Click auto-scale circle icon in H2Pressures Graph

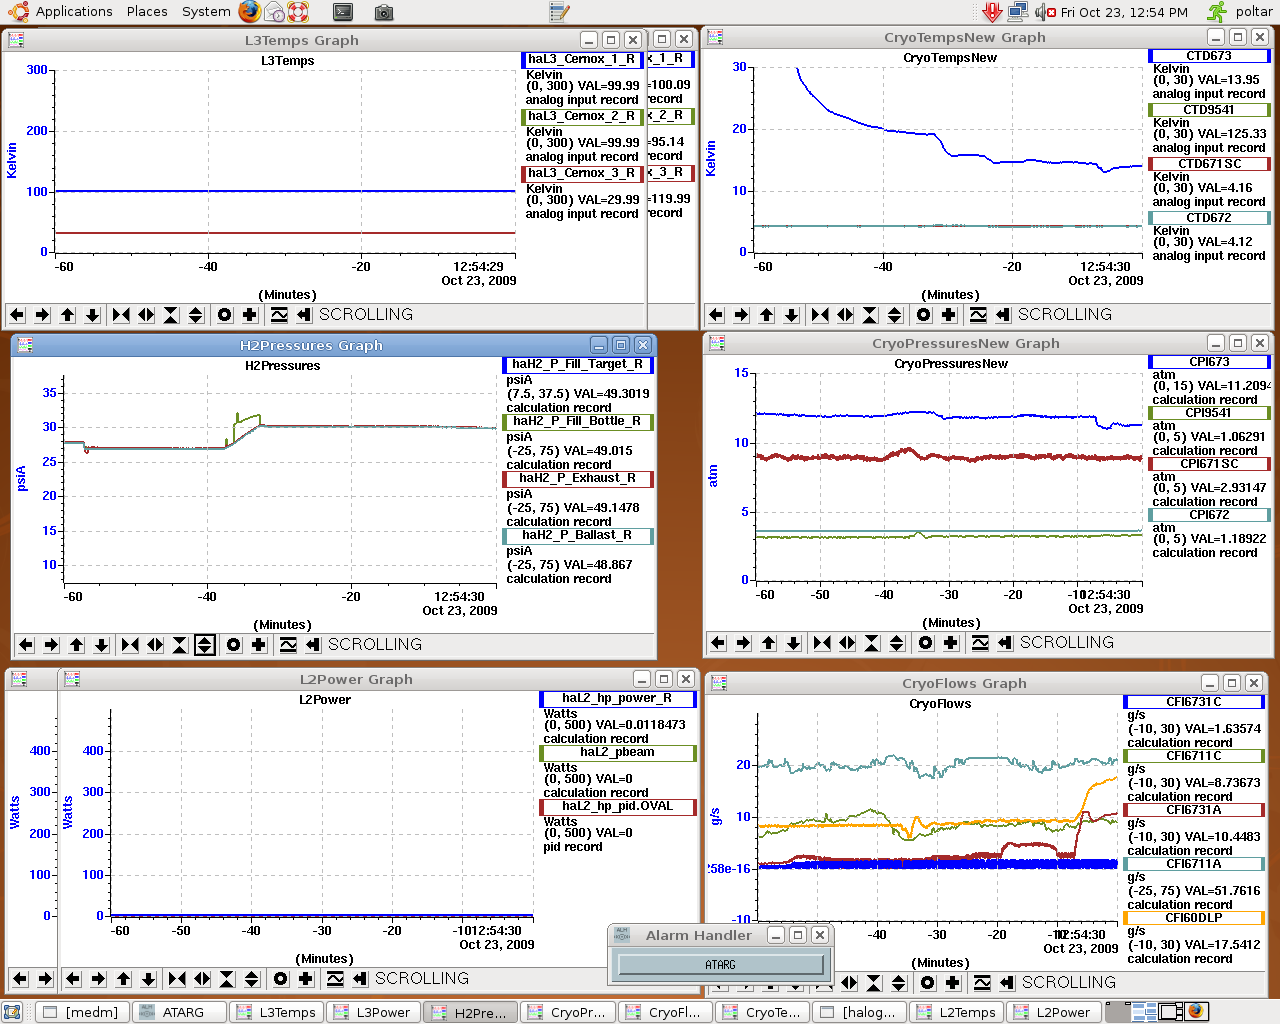point(233,645)
